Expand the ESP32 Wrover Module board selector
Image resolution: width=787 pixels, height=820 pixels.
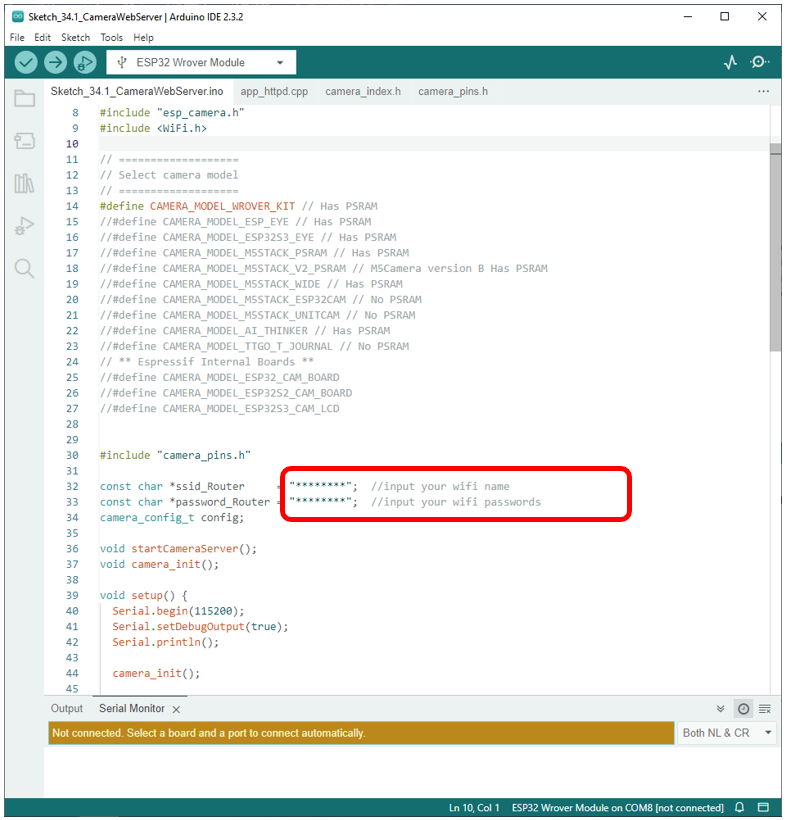click(x=201, y=63)
